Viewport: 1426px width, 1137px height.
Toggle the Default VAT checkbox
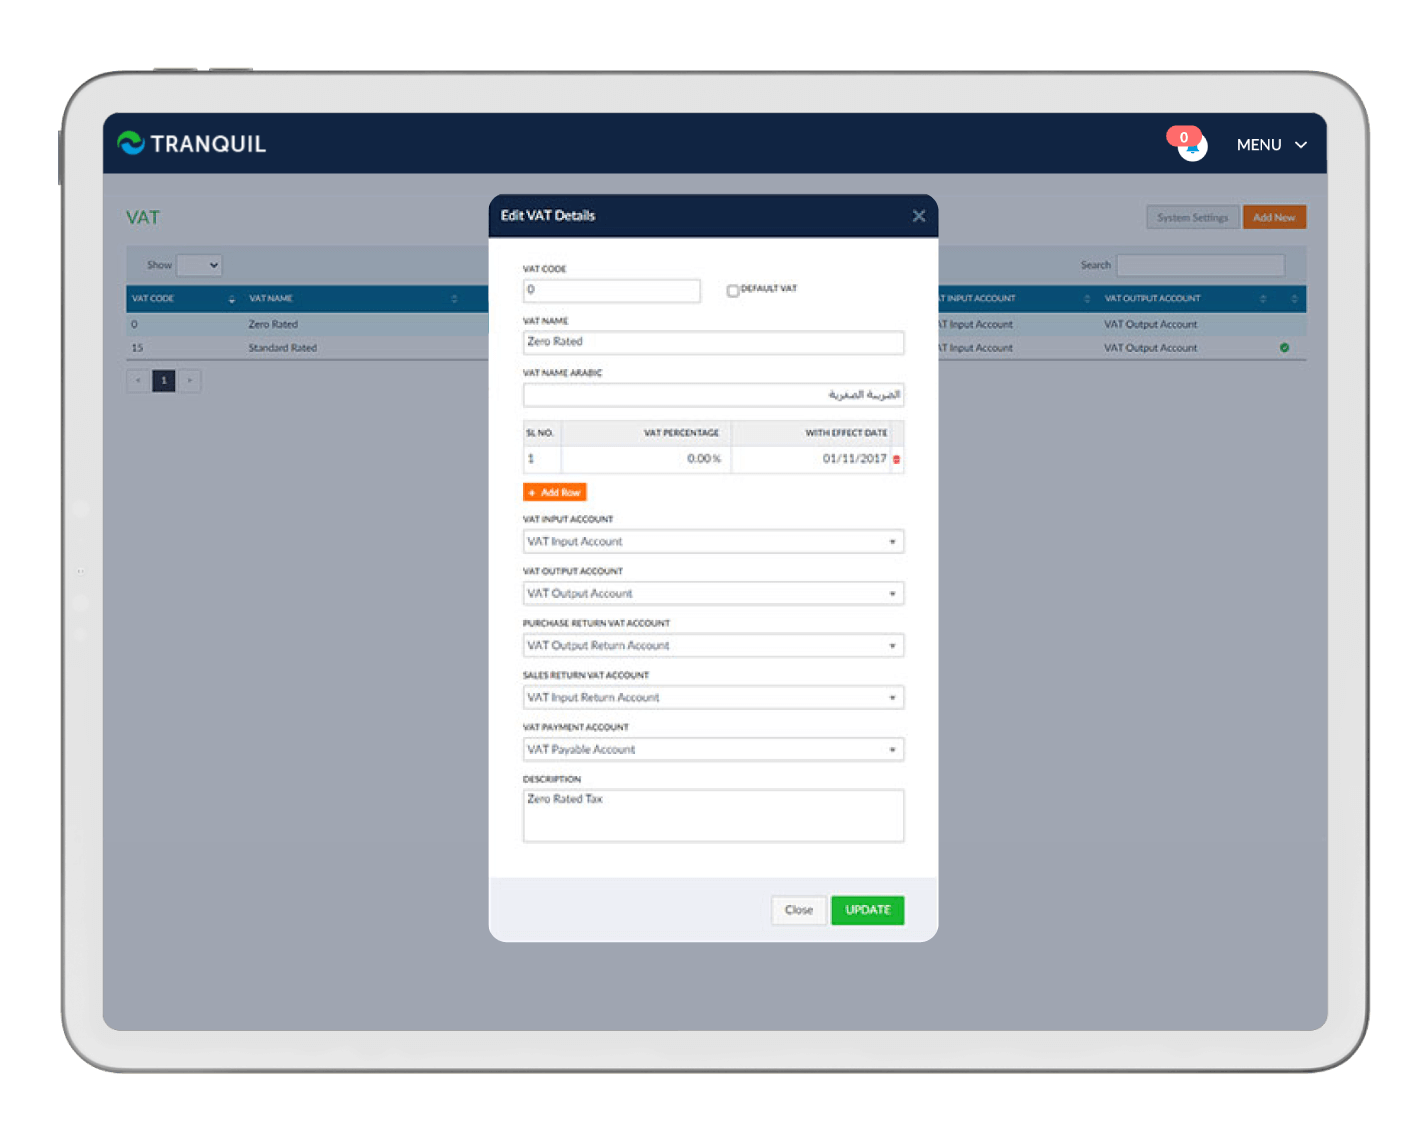pyautogui.click(x=732, y=290)
